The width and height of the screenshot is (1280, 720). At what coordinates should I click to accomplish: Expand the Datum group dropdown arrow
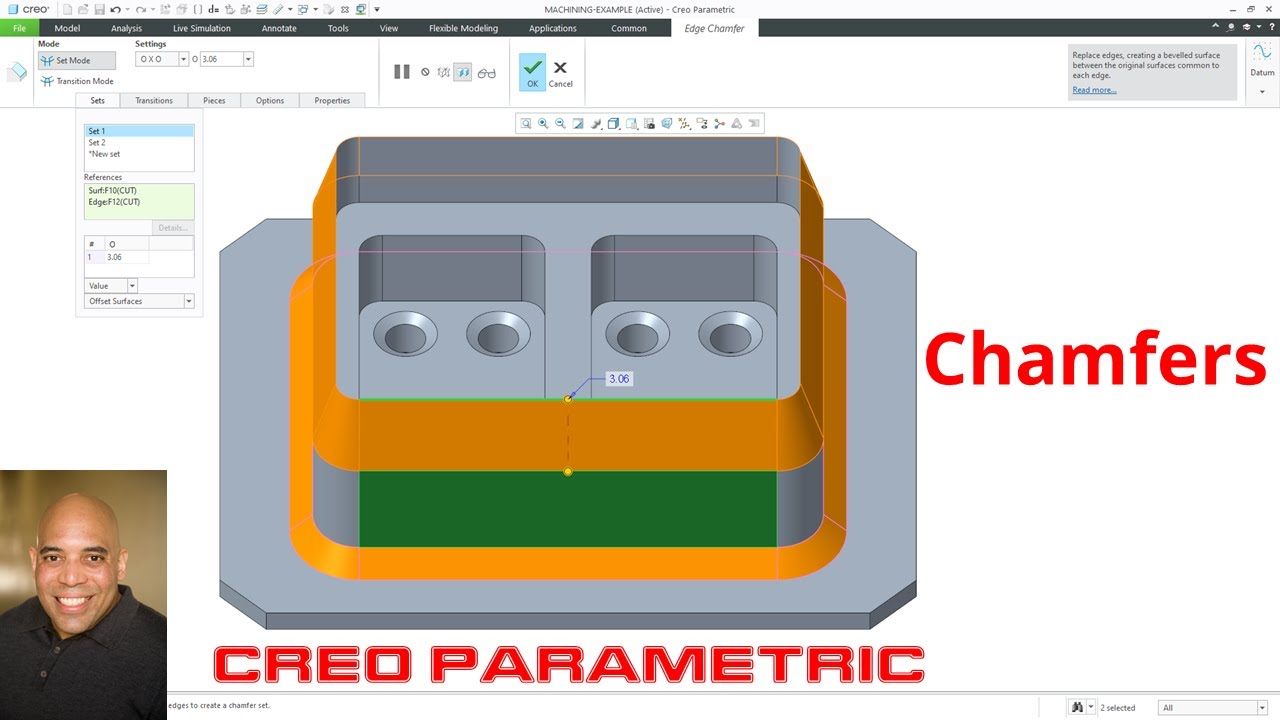[1262, 92]
